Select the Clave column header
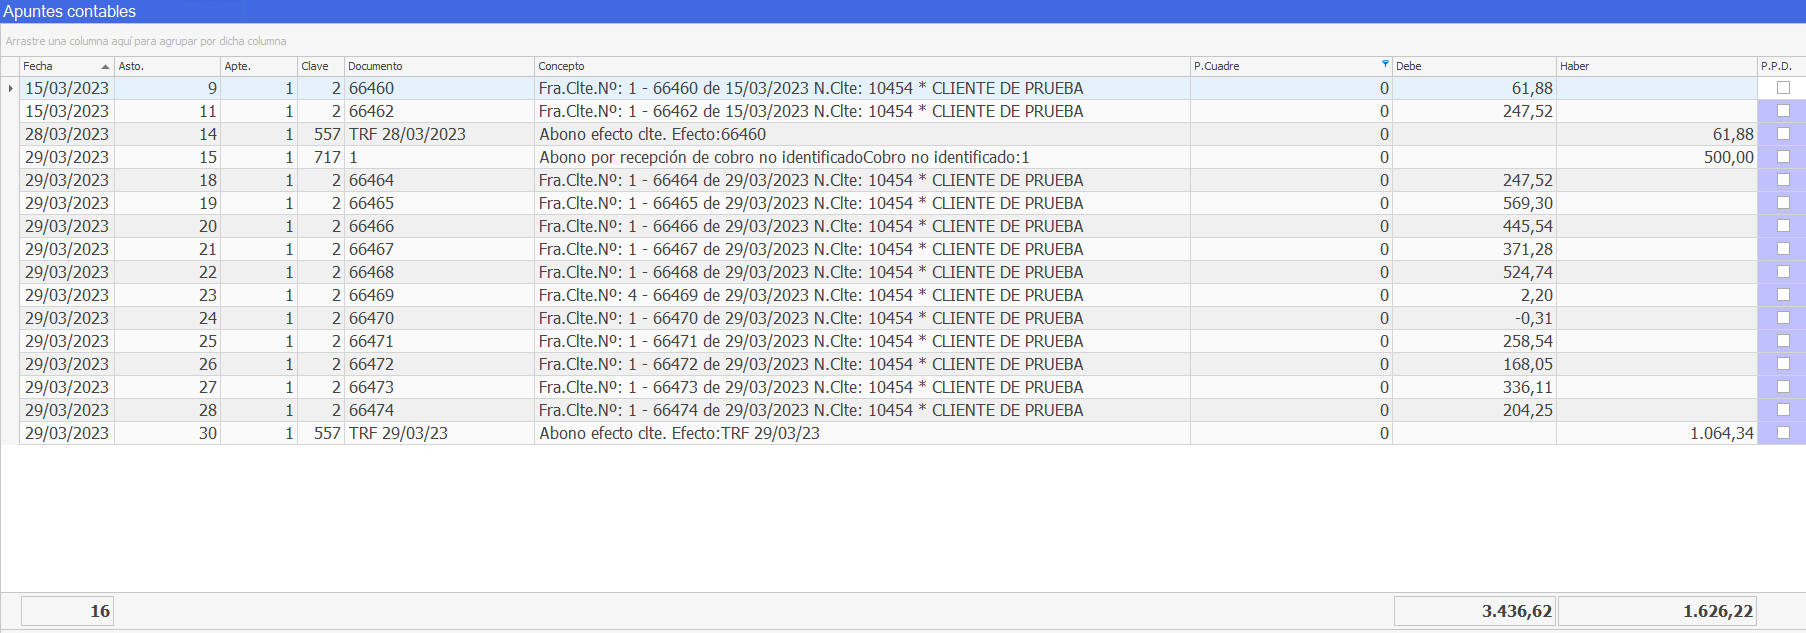This screenshot has width=1806, height=633. tap(320, 66)
